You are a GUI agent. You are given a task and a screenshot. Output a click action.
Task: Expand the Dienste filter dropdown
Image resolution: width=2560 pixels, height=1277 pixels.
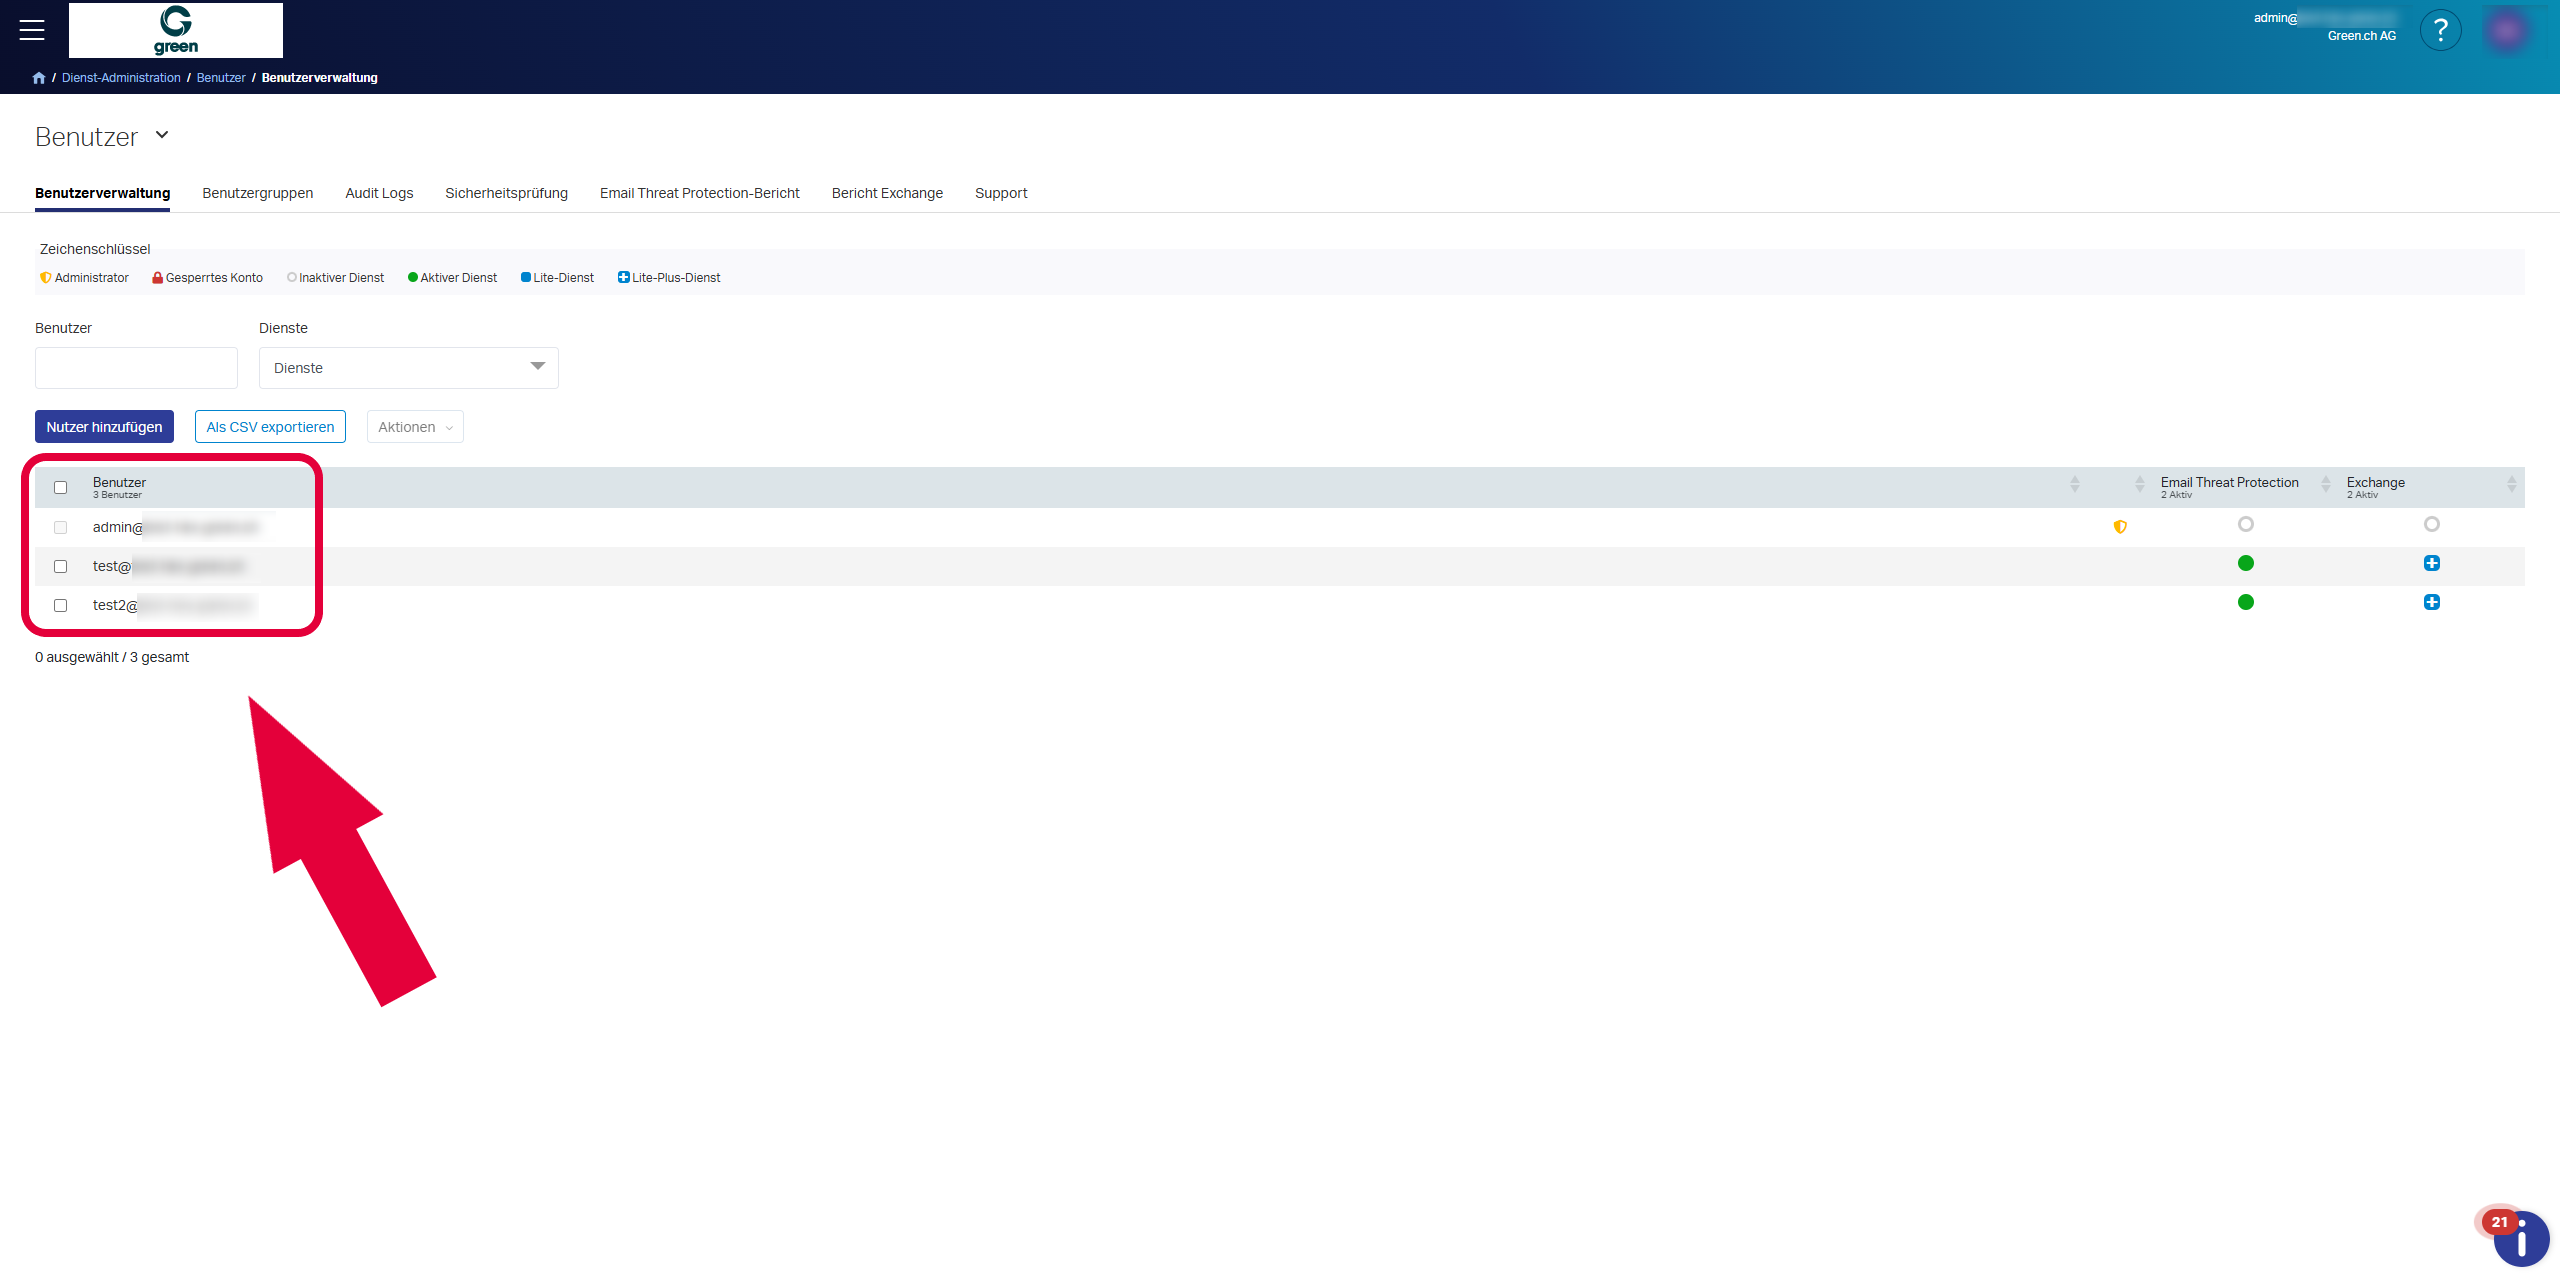tap(408, 368)
